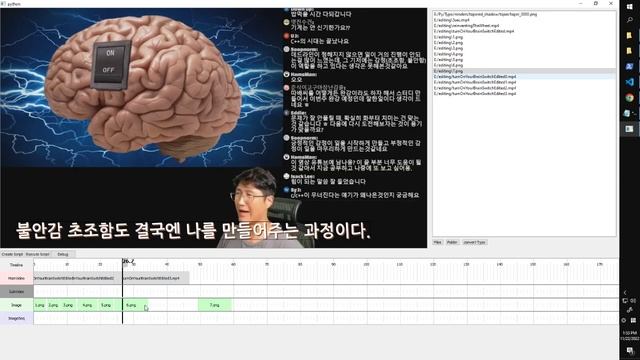The height and width of the screenshot is (360, 640).
Task: Select the first .png path in file list
Action: [x=524, y=14]
